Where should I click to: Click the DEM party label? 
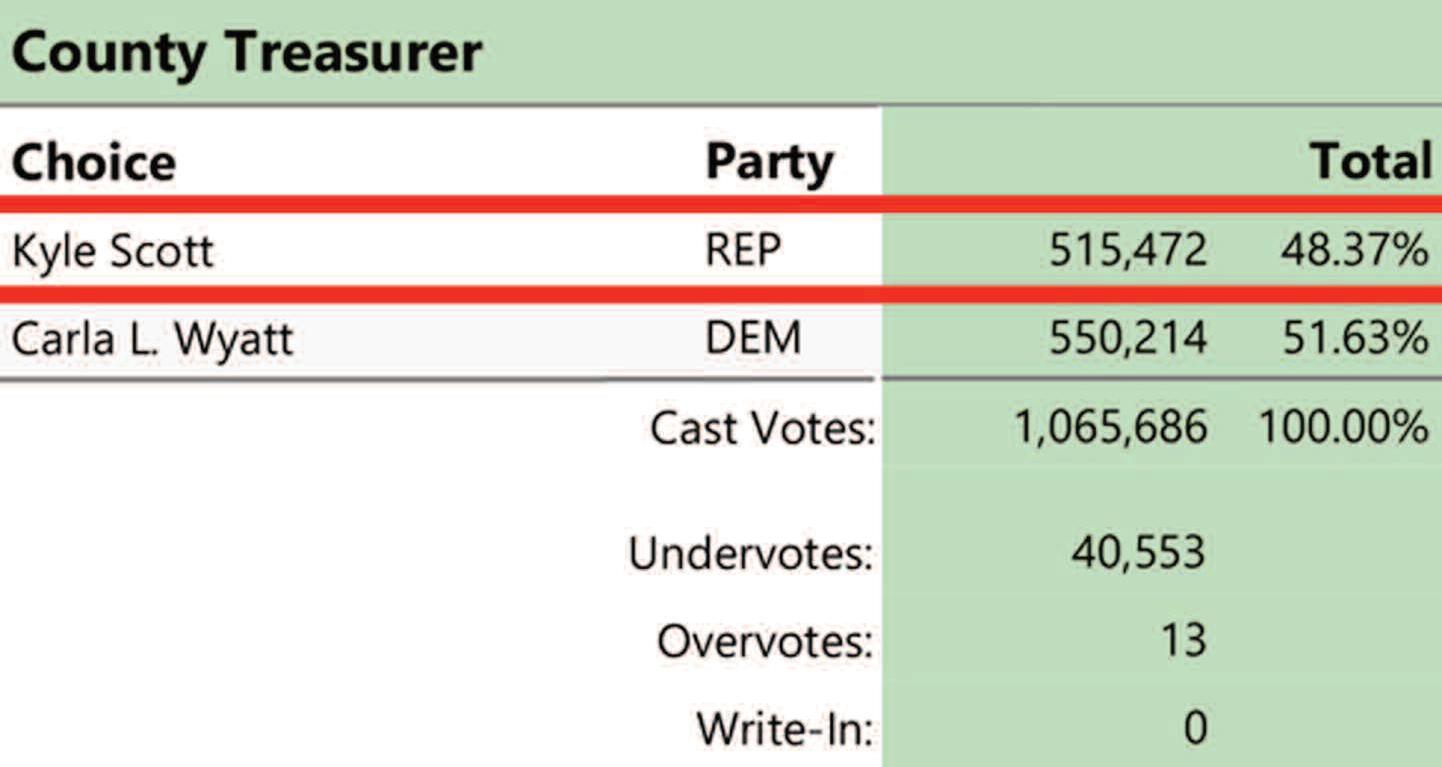point(753,339)
